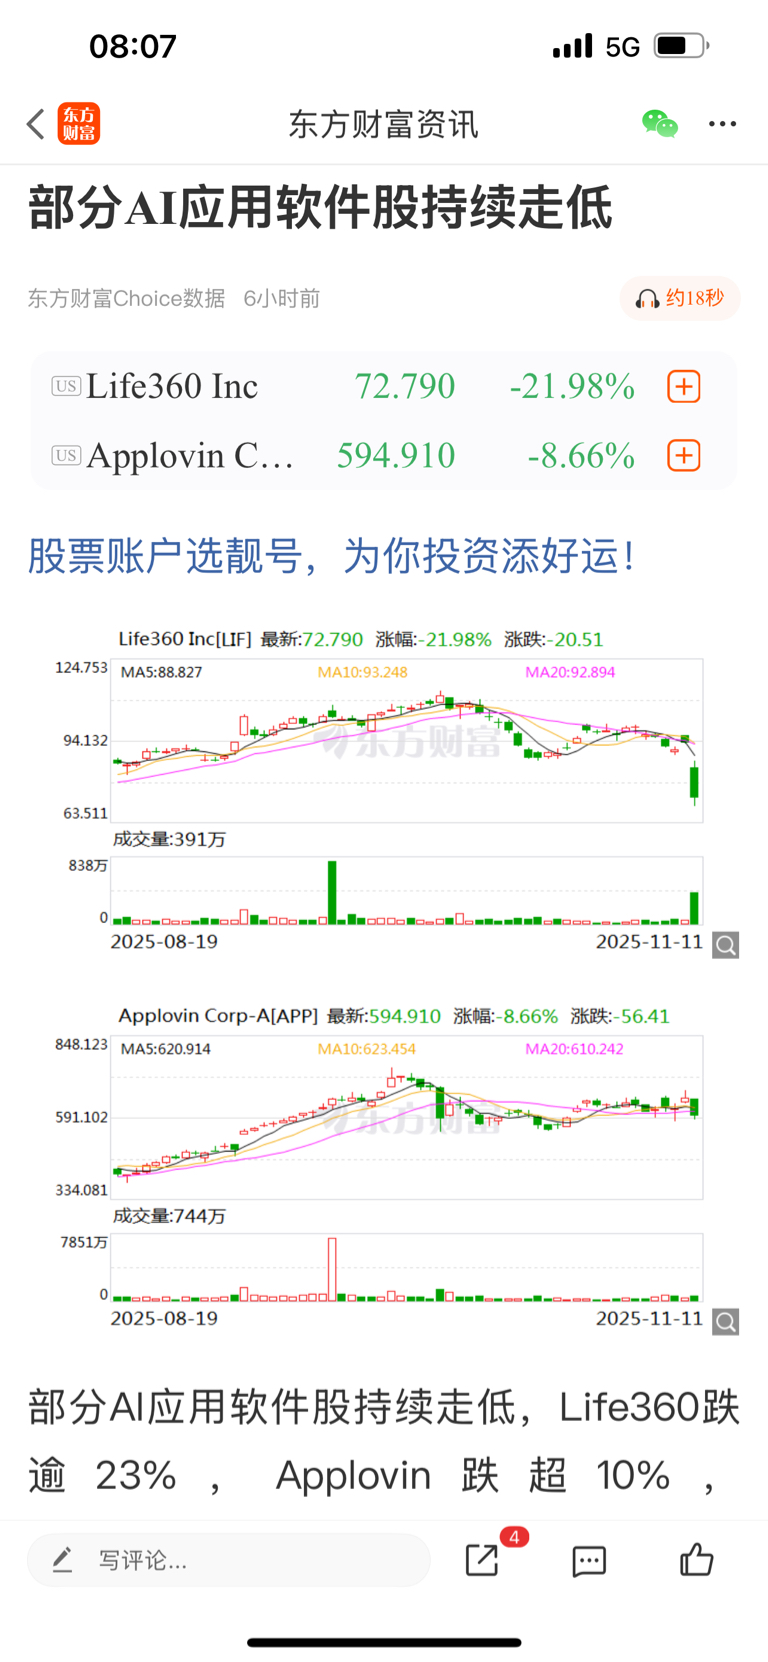The image size is (768, 1662).
Task: Open the Applovin C… stock row
Action: click(384, 455)
